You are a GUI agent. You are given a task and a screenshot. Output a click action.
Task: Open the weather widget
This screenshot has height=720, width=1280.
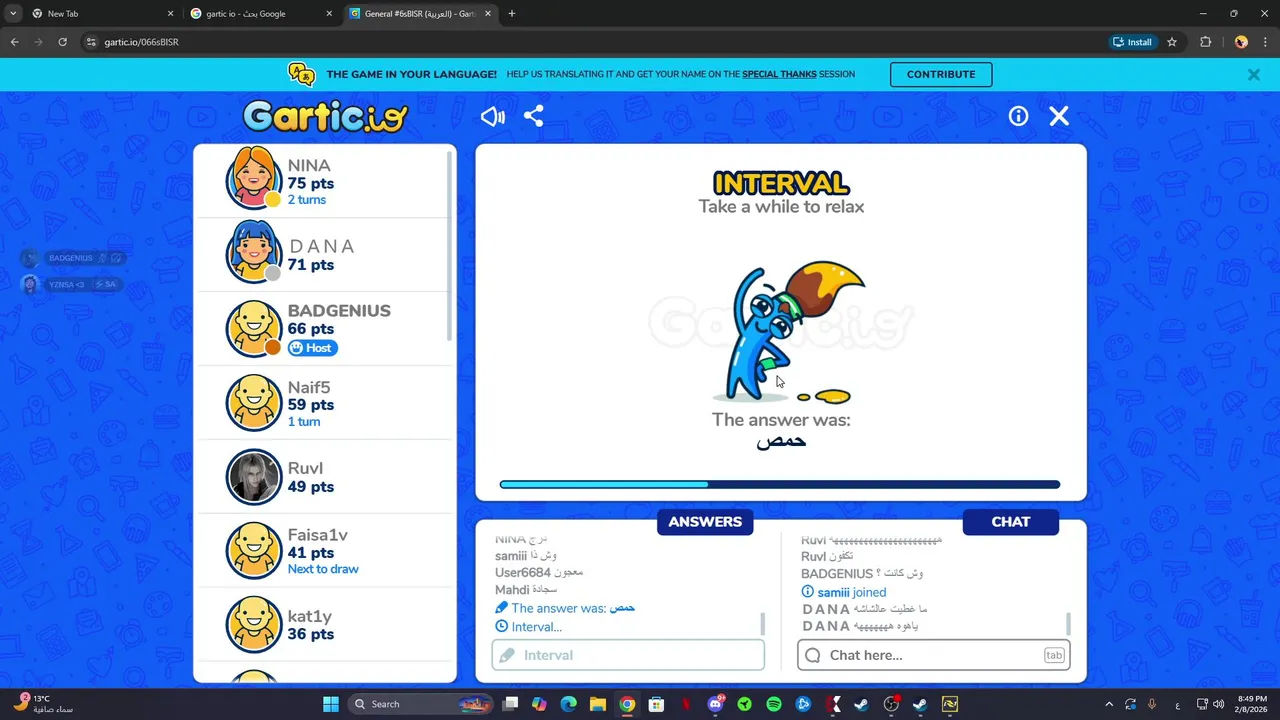[43, 704]
